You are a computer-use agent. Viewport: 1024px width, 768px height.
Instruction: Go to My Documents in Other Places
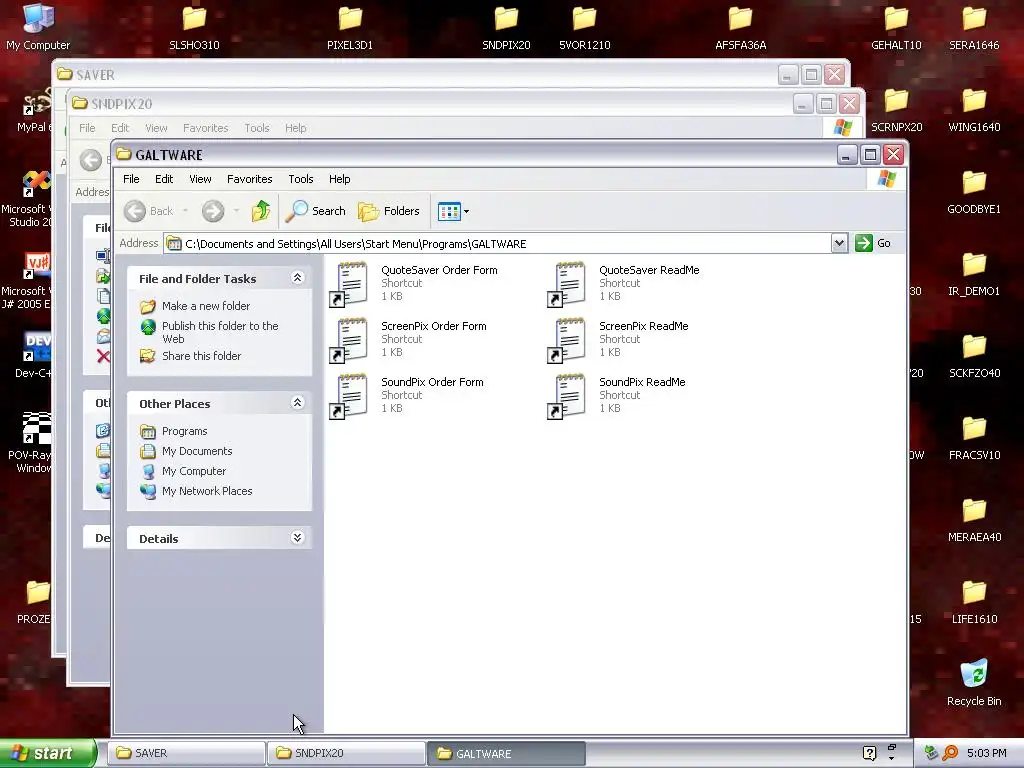click(197, 451)
